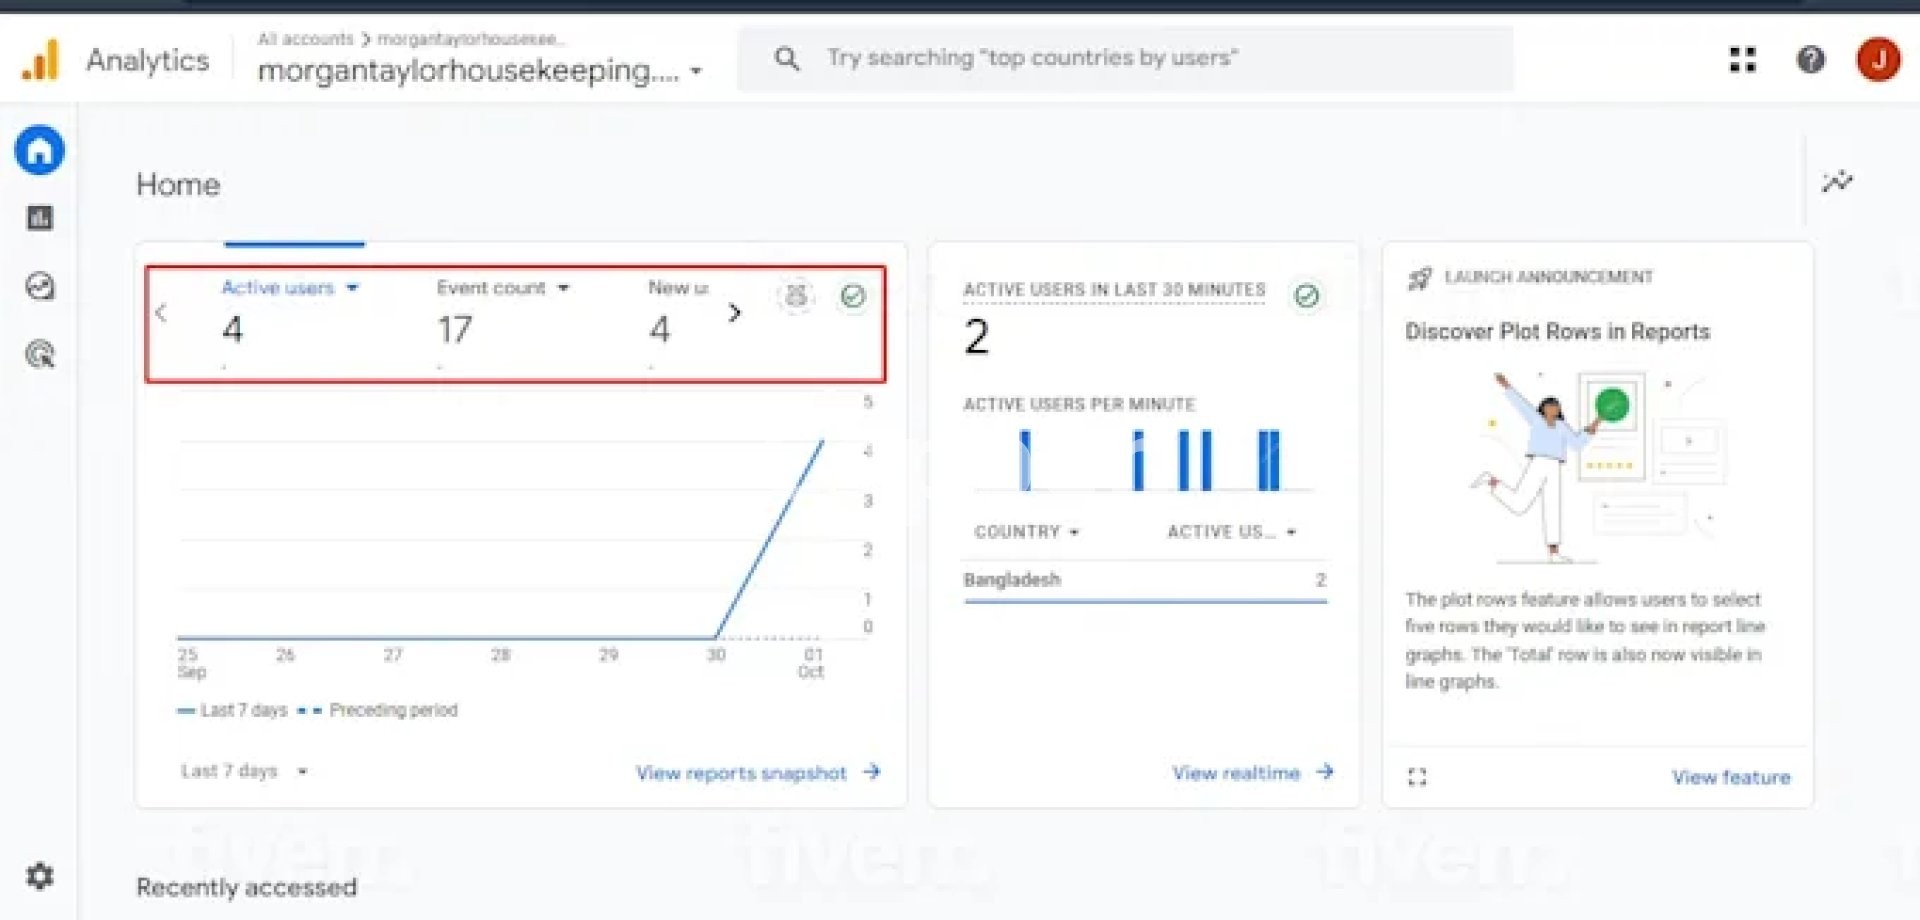
Task: Open the Google apps grid icon
Action: (x=1742, y=60)
